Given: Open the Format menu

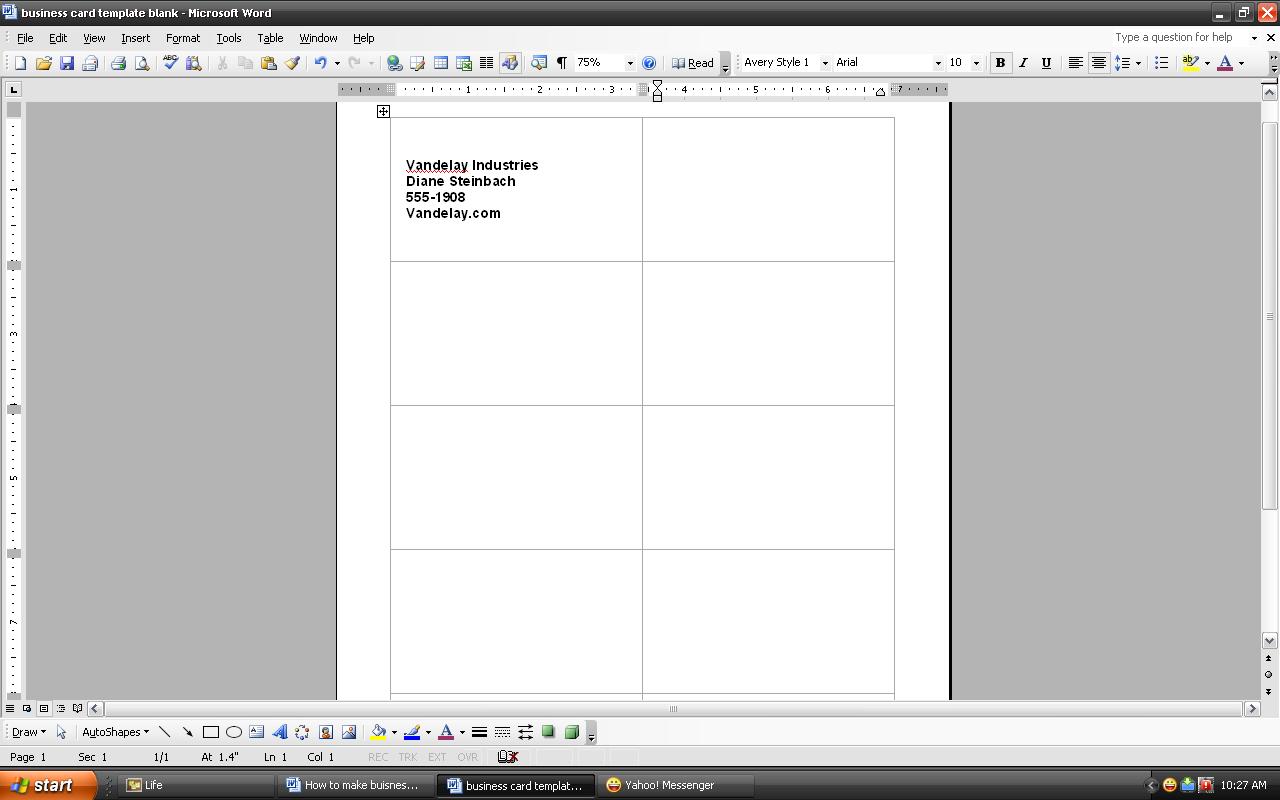Looking at the screenshot, I should pyautogui.click(x=183, y=38).
